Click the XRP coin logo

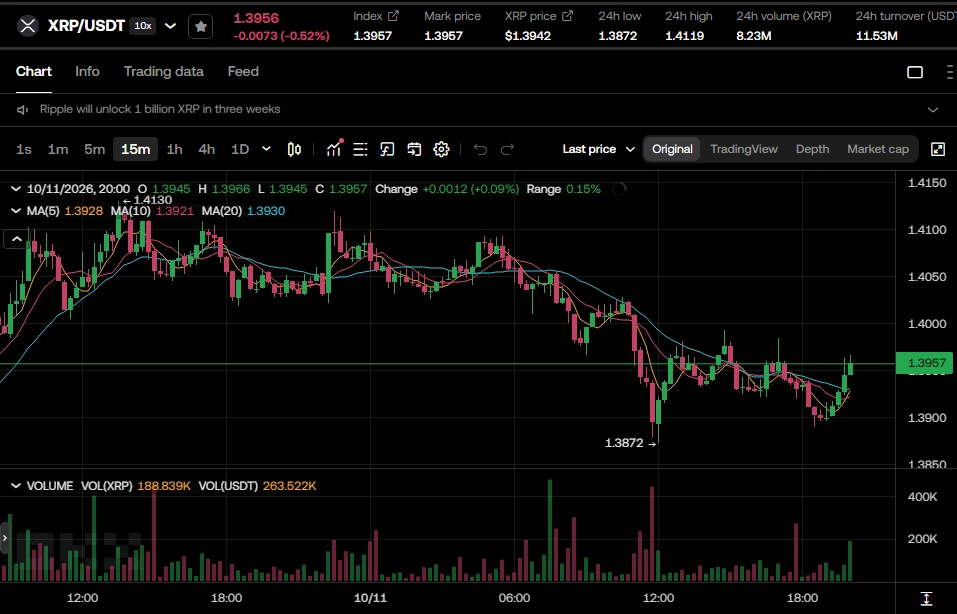27,26
